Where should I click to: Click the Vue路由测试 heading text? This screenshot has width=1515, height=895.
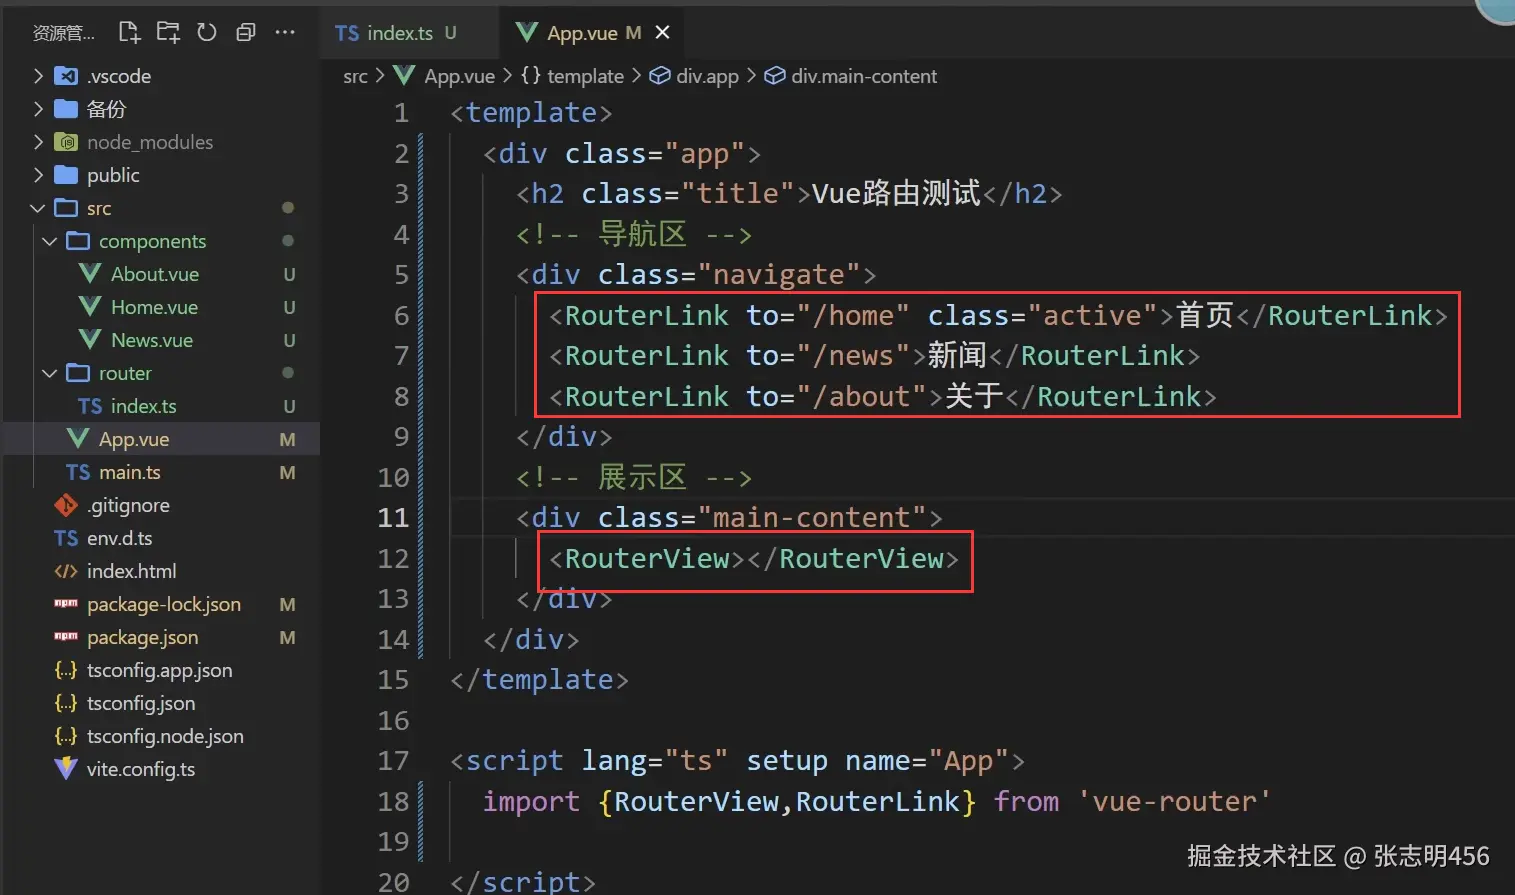tap(896, 193)
